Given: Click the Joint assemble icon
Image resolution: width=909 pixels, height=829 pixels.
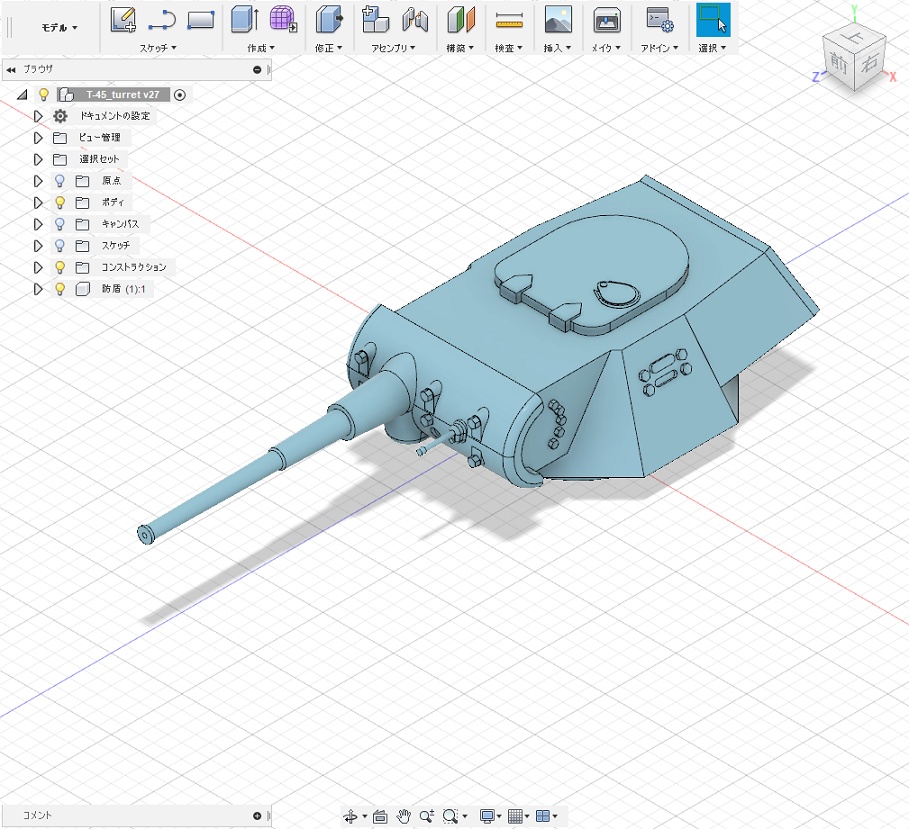Looking at the screenshot, I should 414,20.
